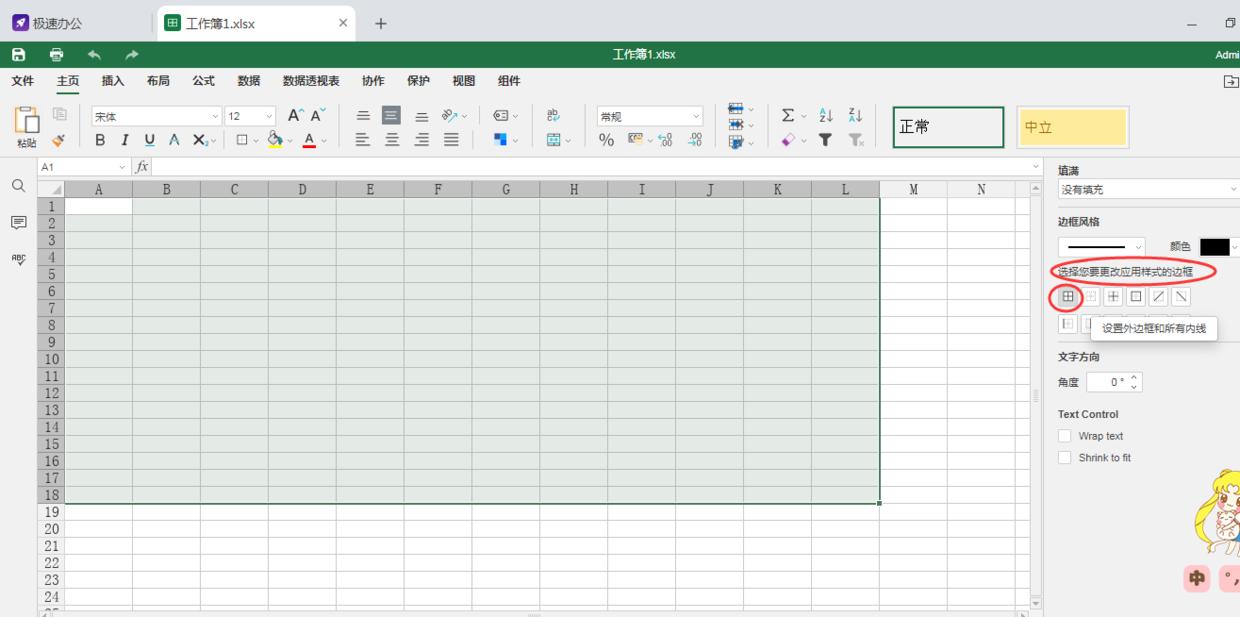The height and width of the screenshot is (617, 1240).
Task: Click the filter funnel icon
Action: click(x=826, y=140)
